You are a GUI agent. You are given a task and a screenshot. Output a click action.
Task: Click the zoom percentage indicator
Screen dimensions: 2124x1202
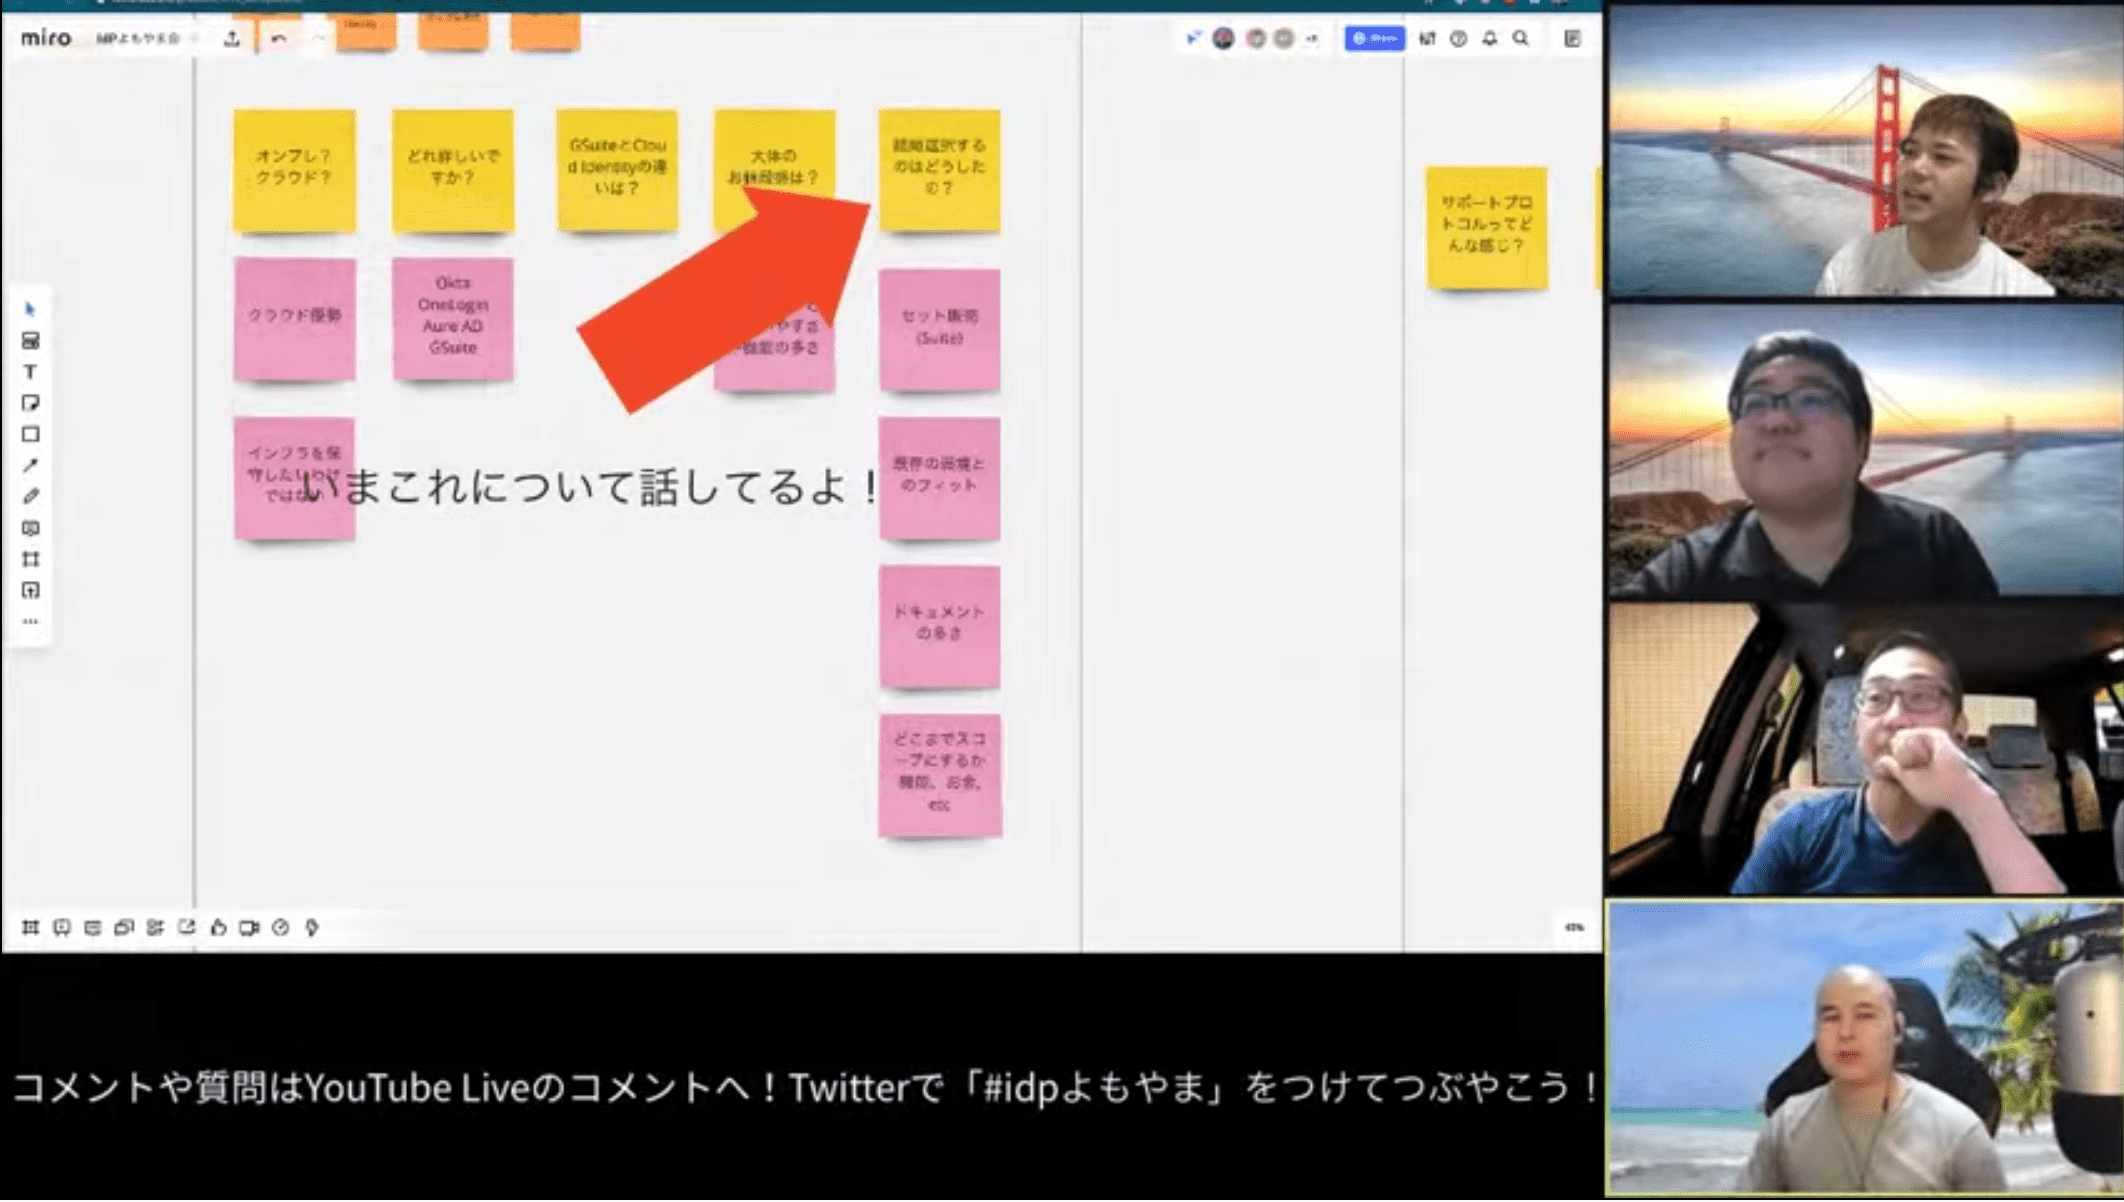click(x=1574, y=927)
